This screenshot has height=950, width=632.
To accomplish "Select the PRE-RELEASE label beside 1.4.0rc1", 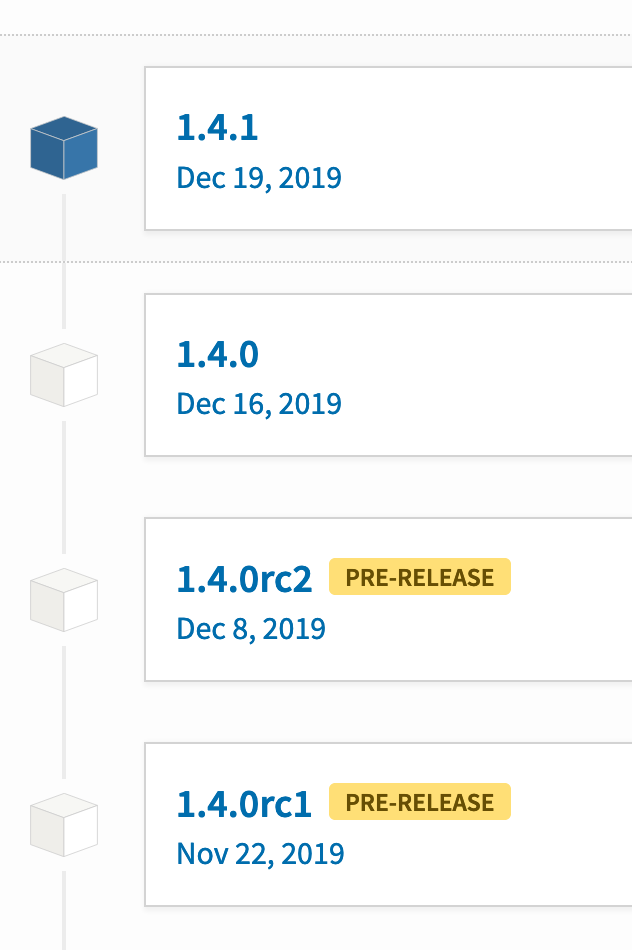I will [419, 802].
